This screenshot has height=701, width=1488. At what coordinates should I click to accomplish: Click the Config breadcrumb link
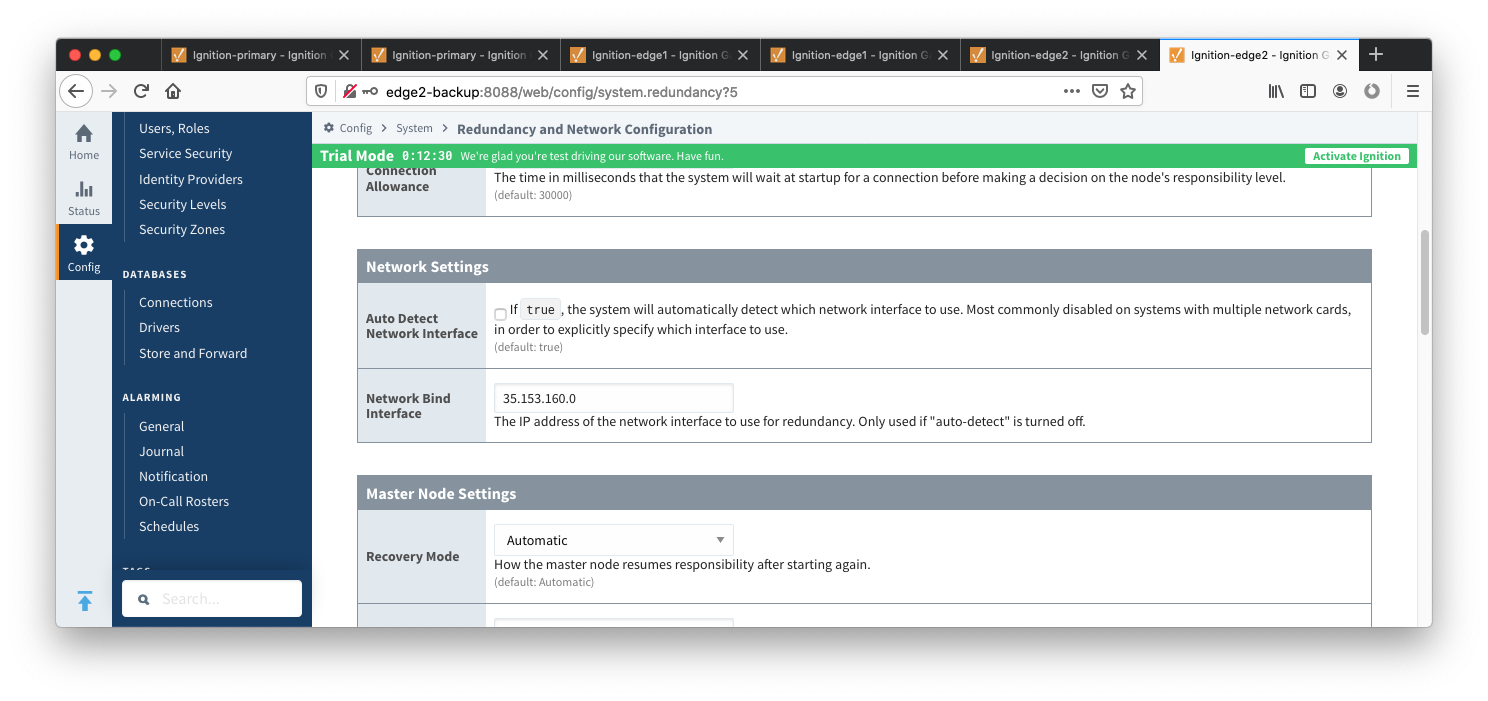(355, 128)
